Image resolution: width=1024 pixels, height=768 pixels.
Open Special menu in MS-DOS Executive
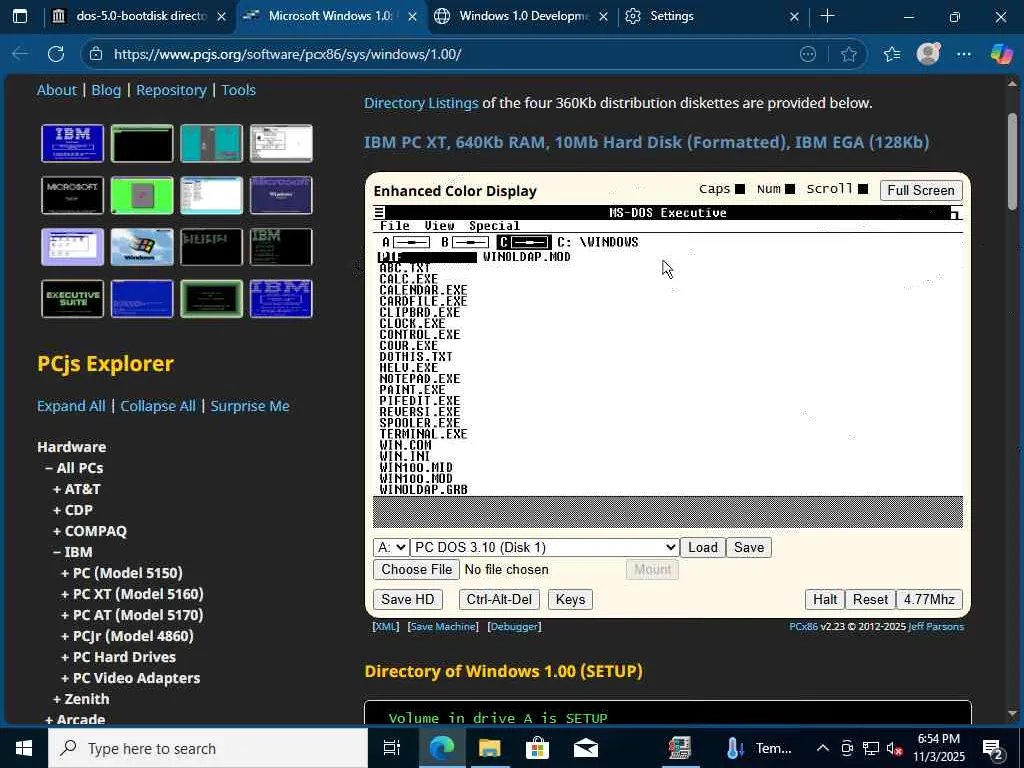[x=494, y=226]
